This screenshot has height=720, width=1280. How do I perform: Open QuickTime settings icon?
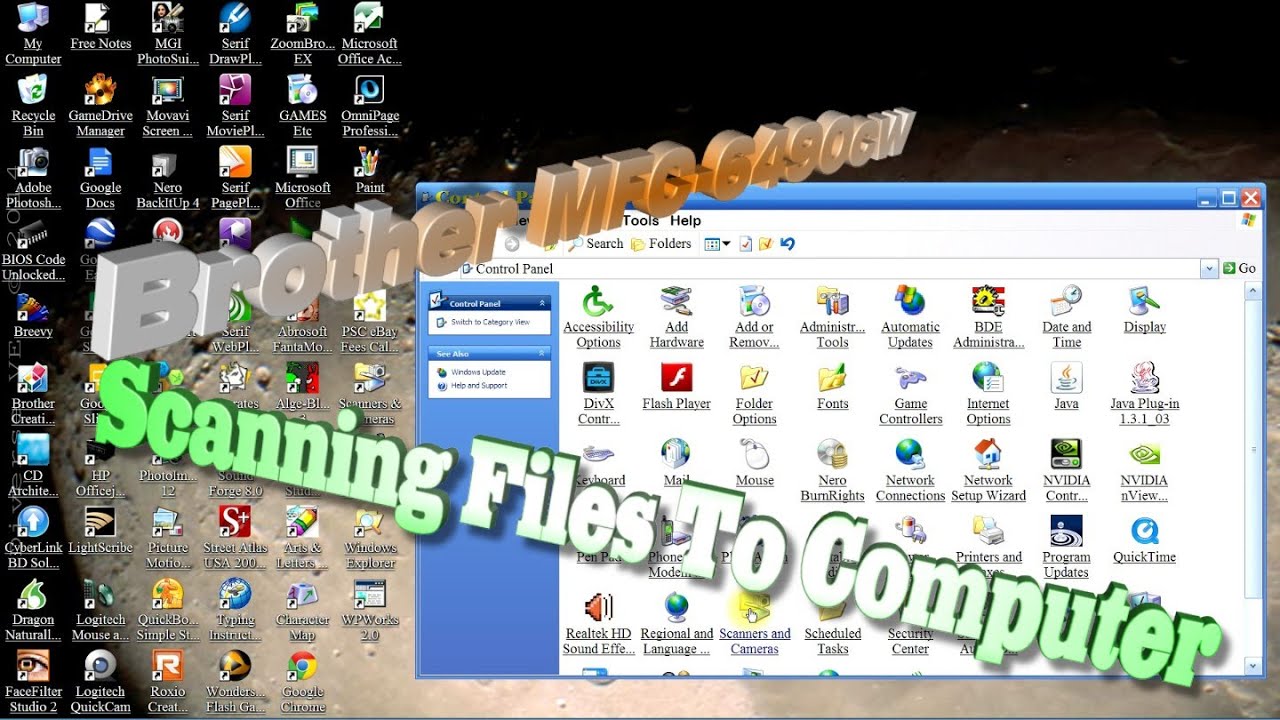point(1144,540)
